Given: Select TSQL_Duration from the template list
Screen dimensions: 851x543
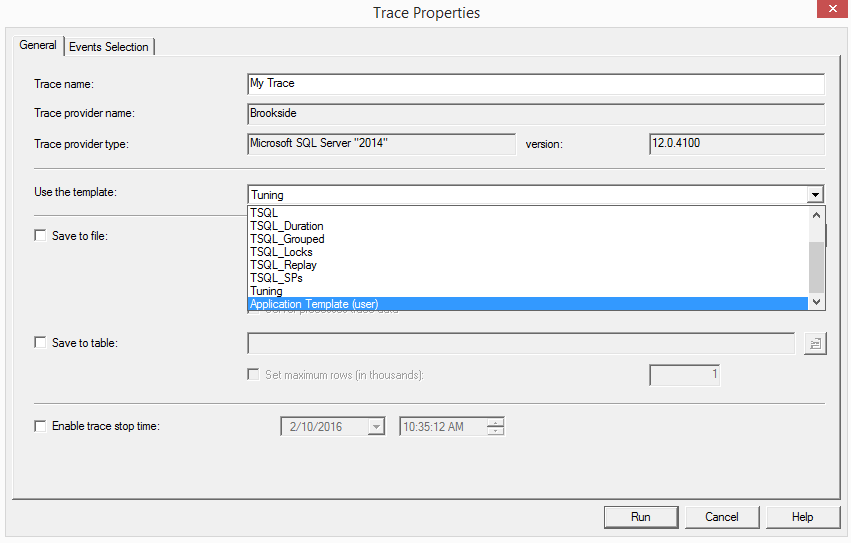Looking at the screenshot, I should tap(287, 226).
